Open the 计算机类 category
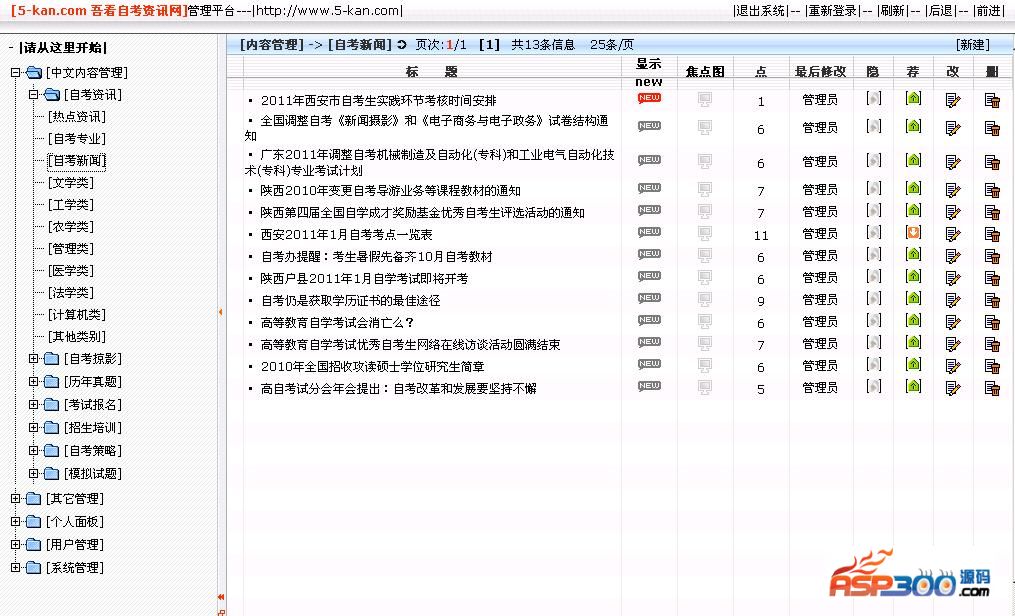The image size is (1015, 616). click(x=76, y=315)
